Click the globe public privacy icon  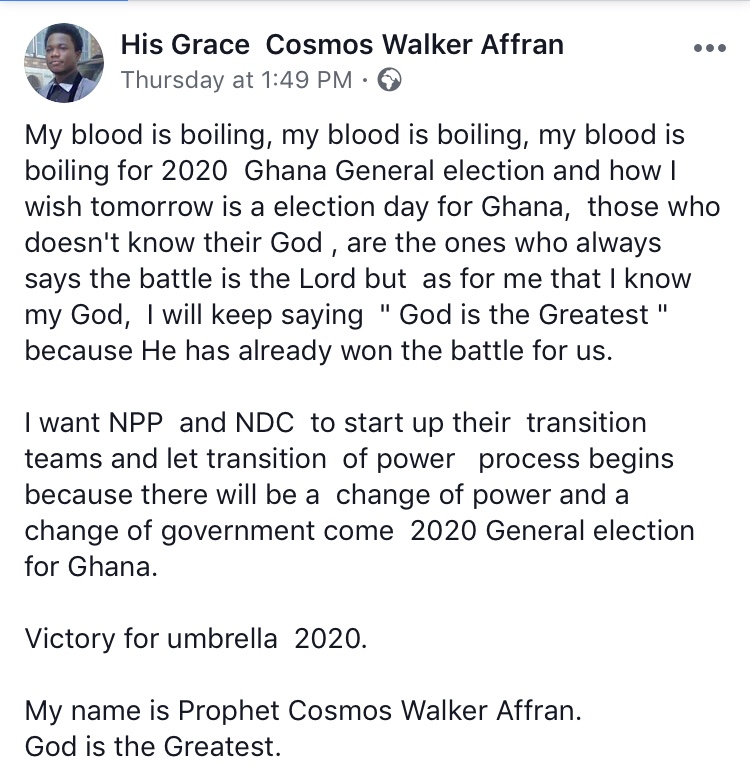390,80
